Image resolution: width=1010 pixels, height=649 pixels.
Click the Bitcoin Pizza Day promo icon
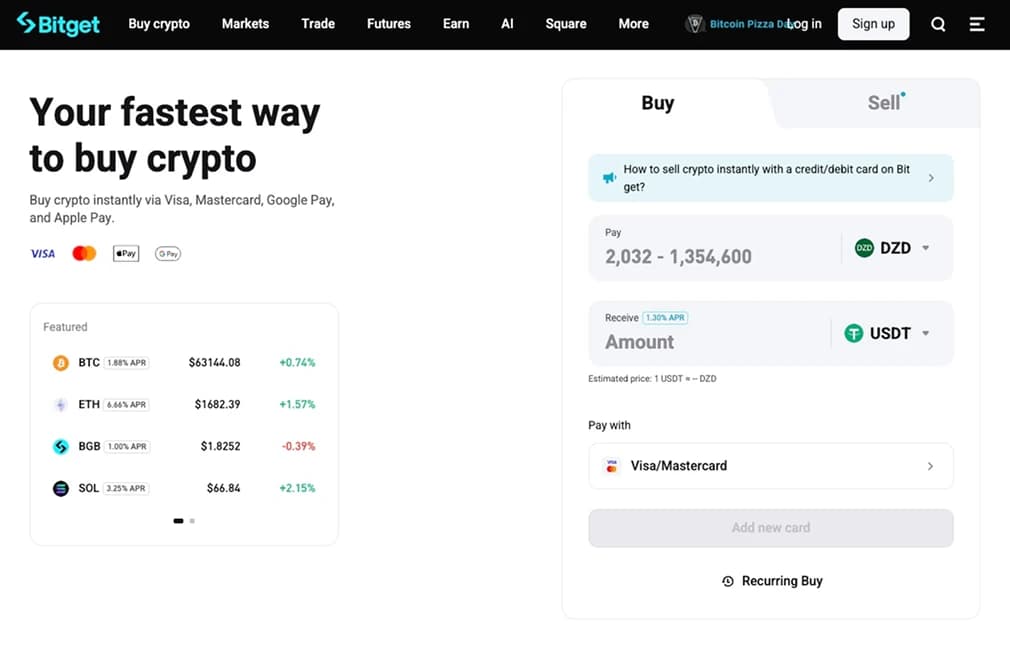click(694, 24)
